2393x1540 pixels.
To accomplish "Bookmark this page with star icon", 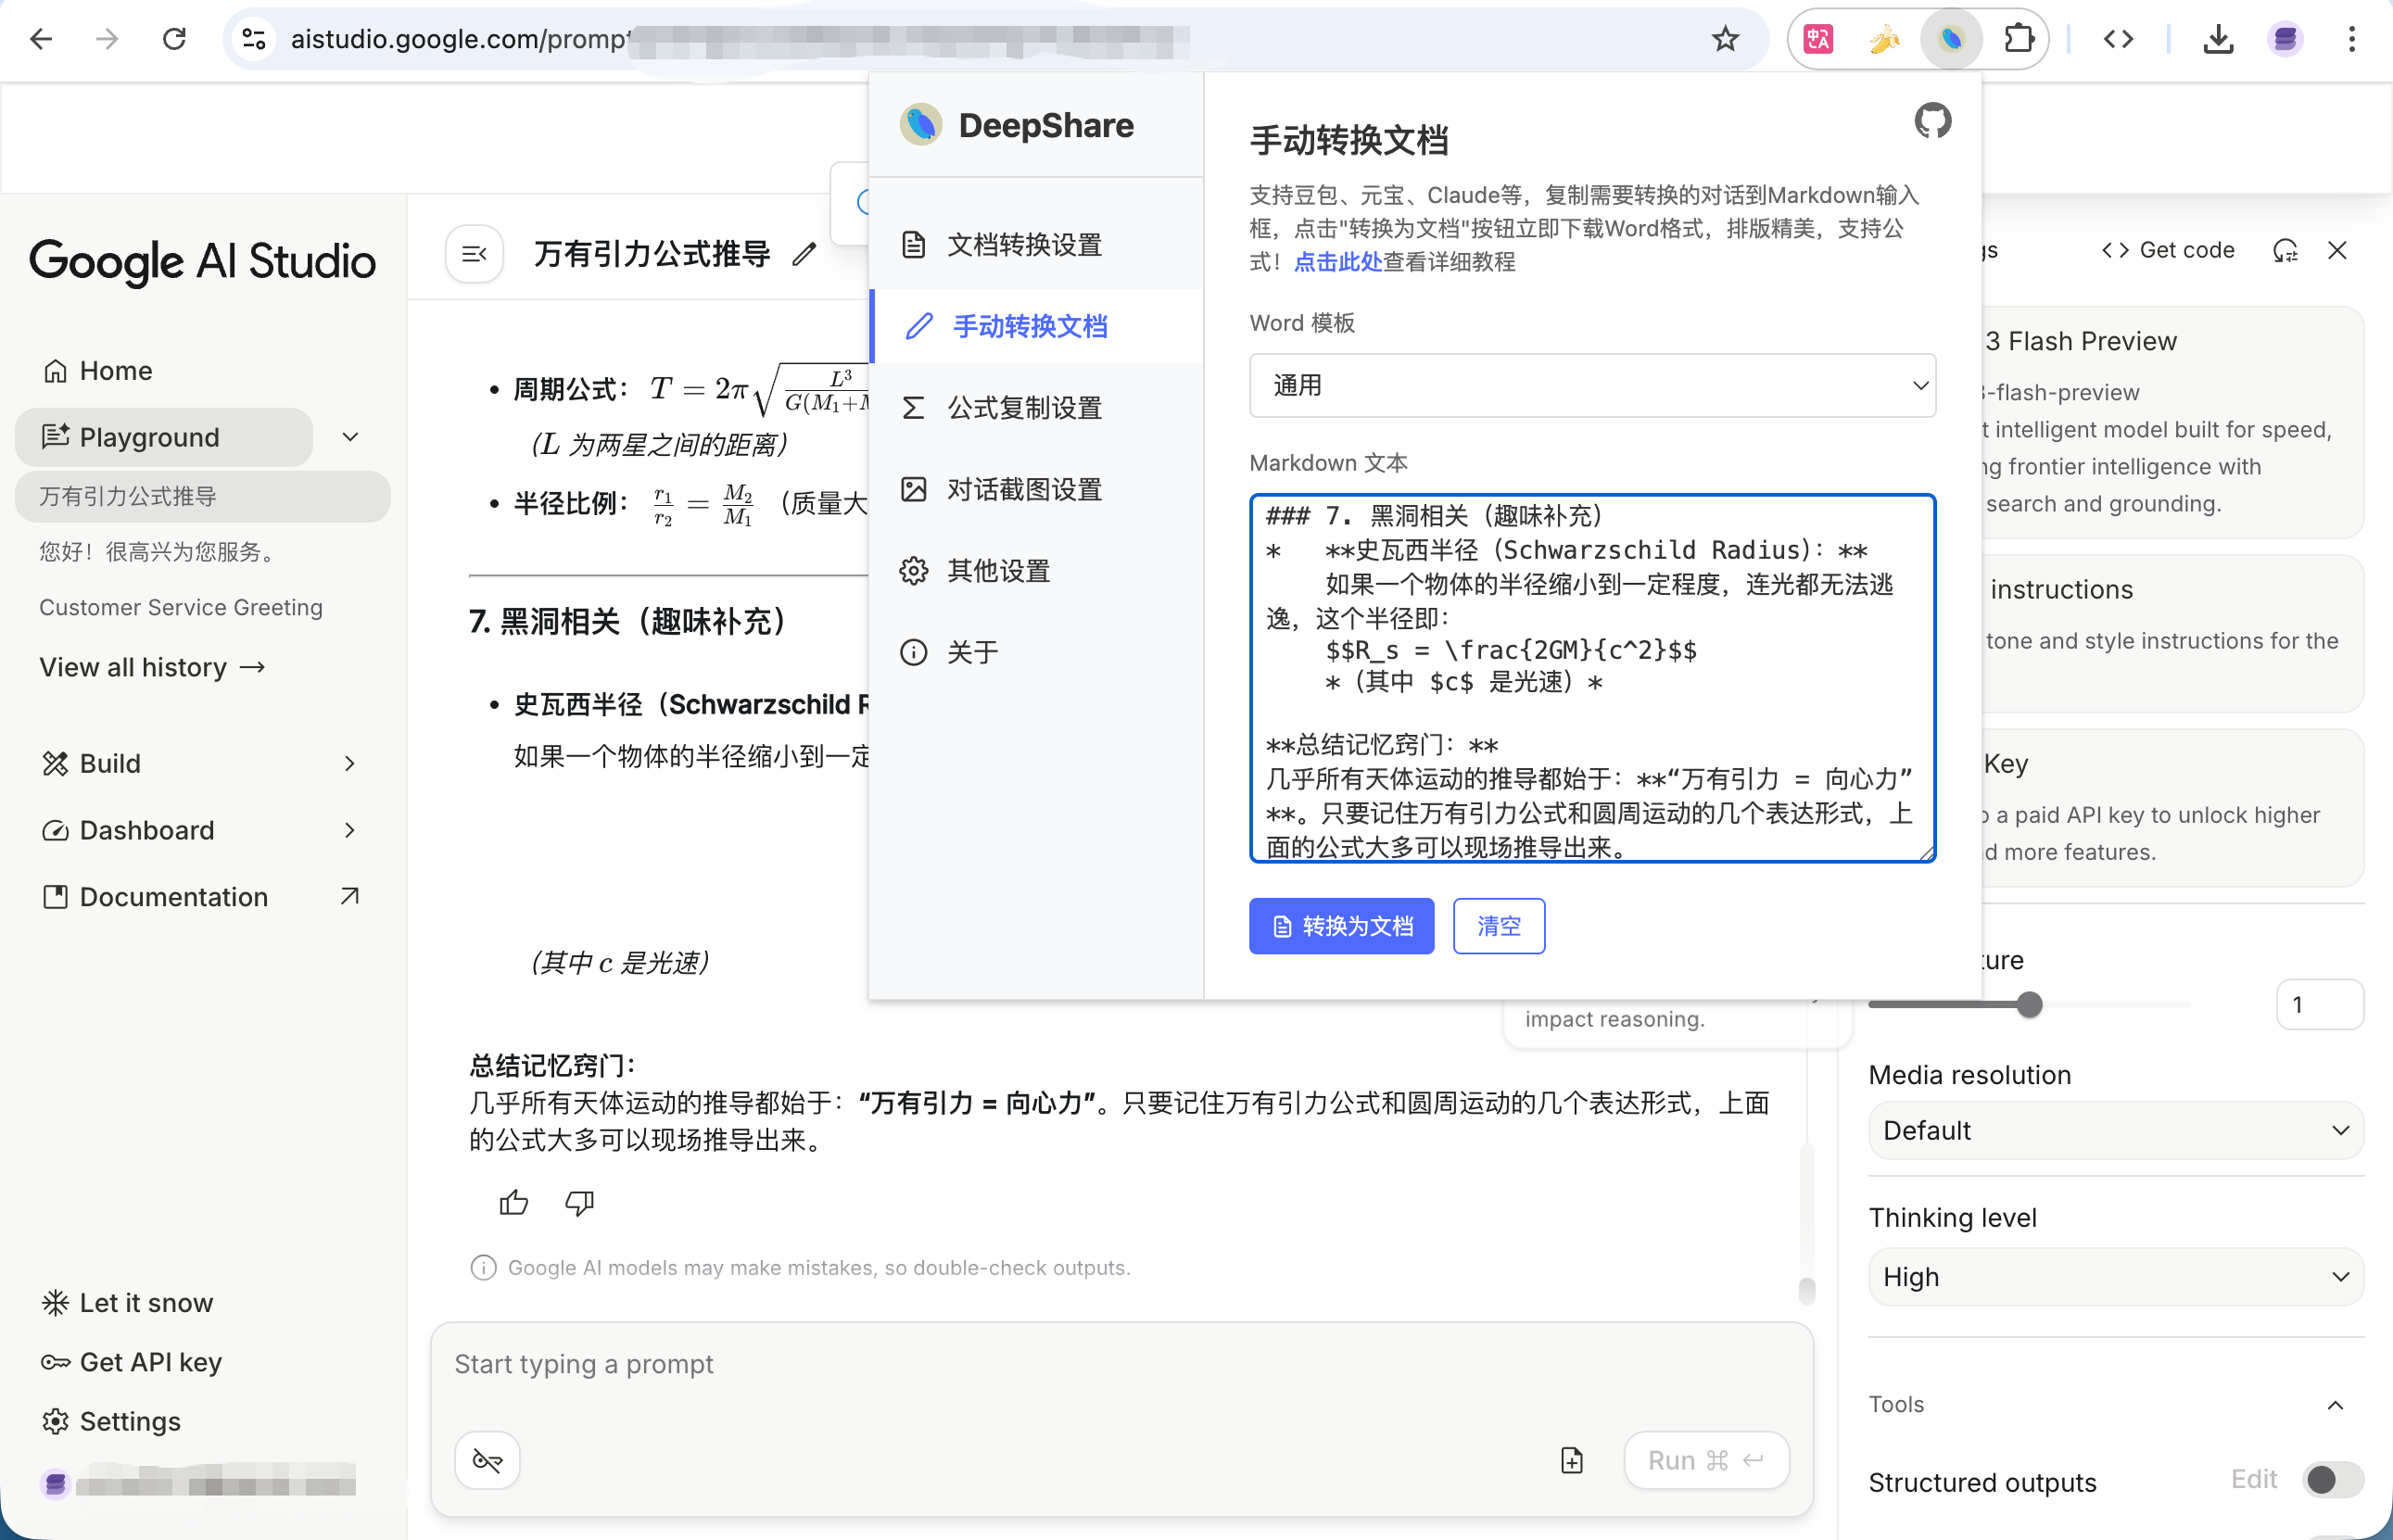I will pyautogui.click(x=1725, y=39).
